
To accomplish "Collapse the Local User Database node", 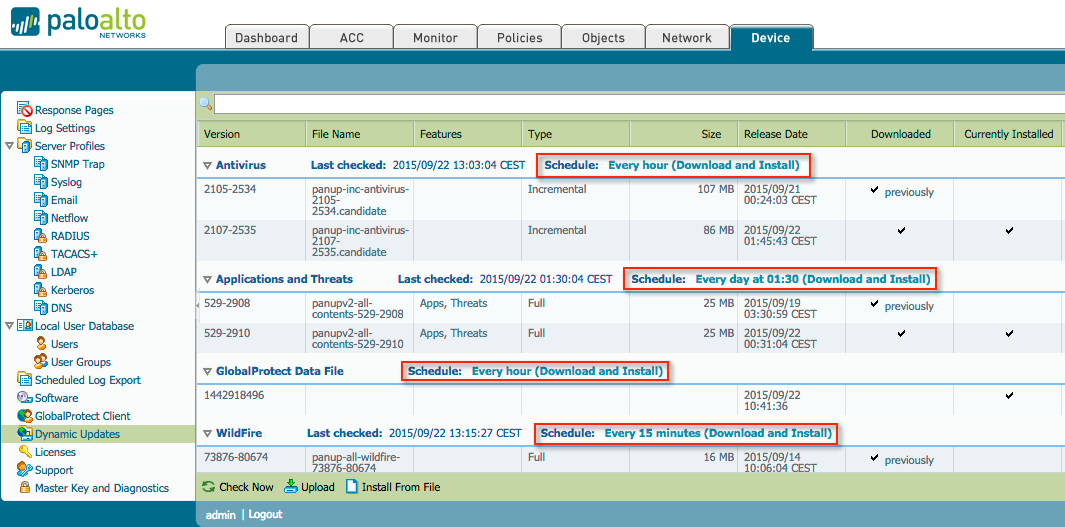I will pyautogui.click(x=9, y=326).
